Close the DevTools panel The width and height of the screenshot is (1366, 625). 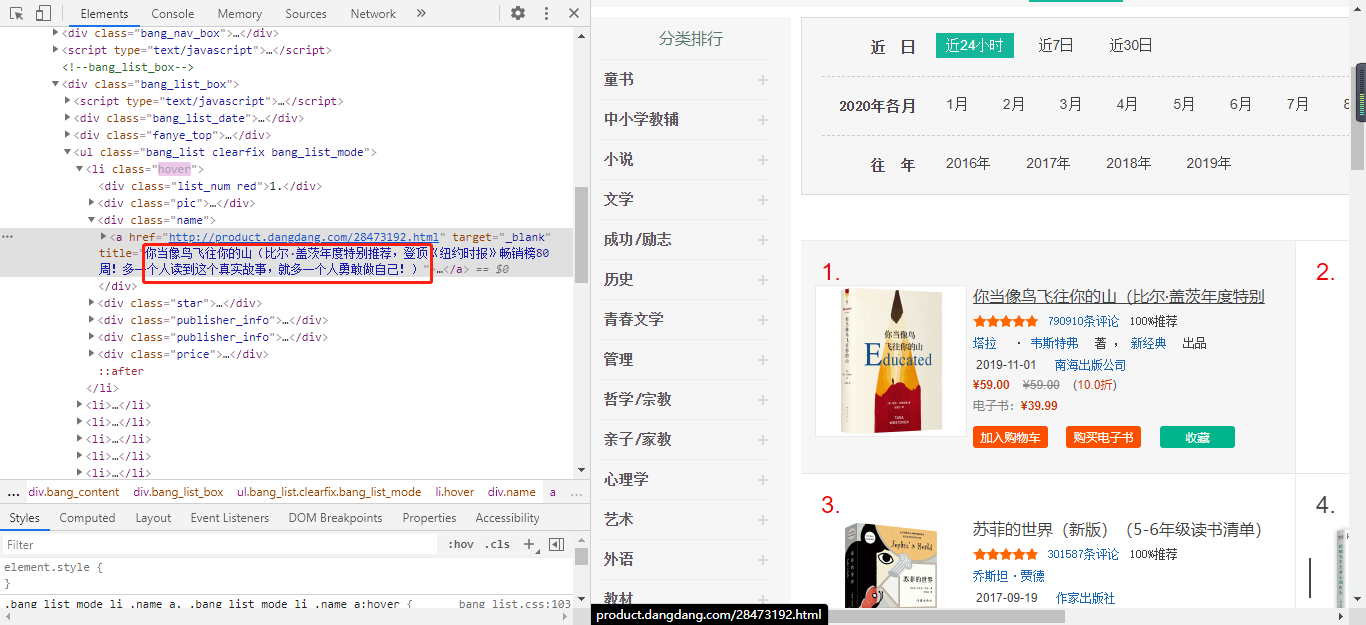[573, 13]
